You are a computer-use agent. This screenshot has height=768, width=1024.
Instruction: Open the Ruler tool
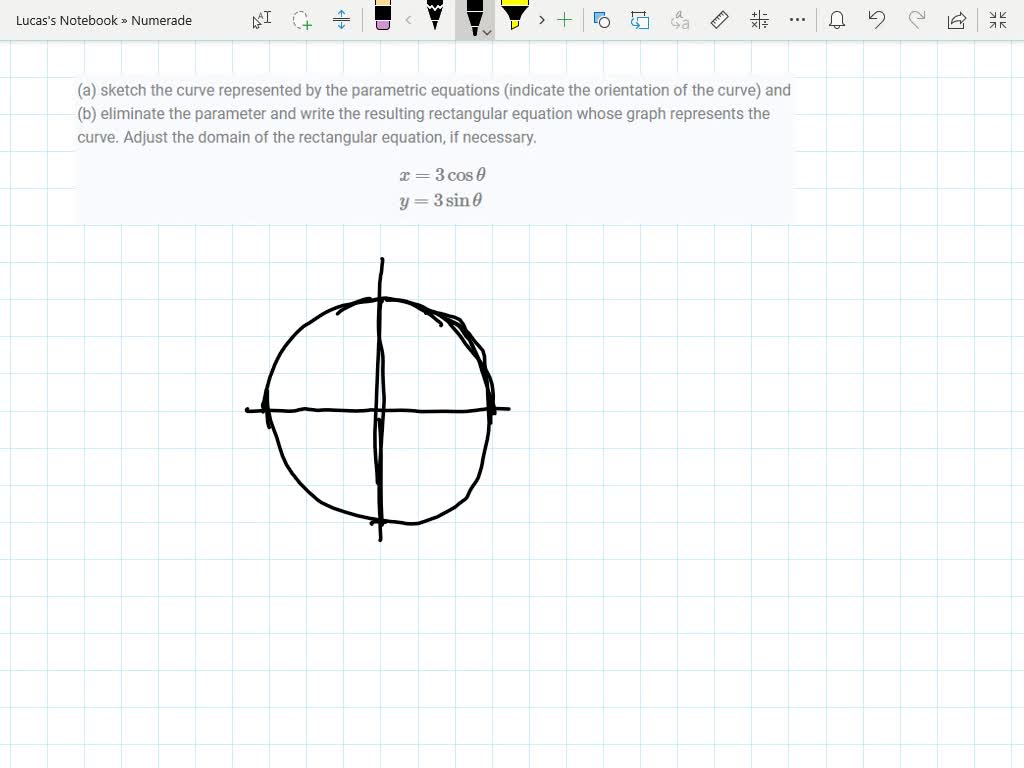720,20
